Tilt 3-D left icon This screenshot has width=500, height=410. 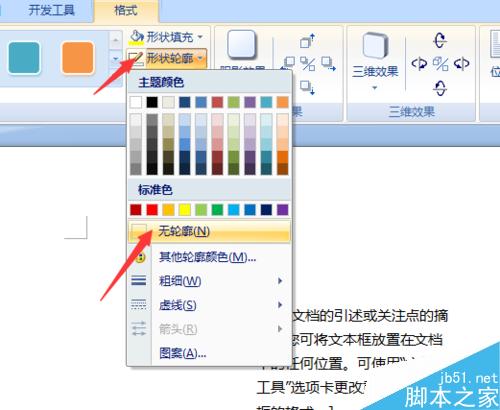coord(419,63)
